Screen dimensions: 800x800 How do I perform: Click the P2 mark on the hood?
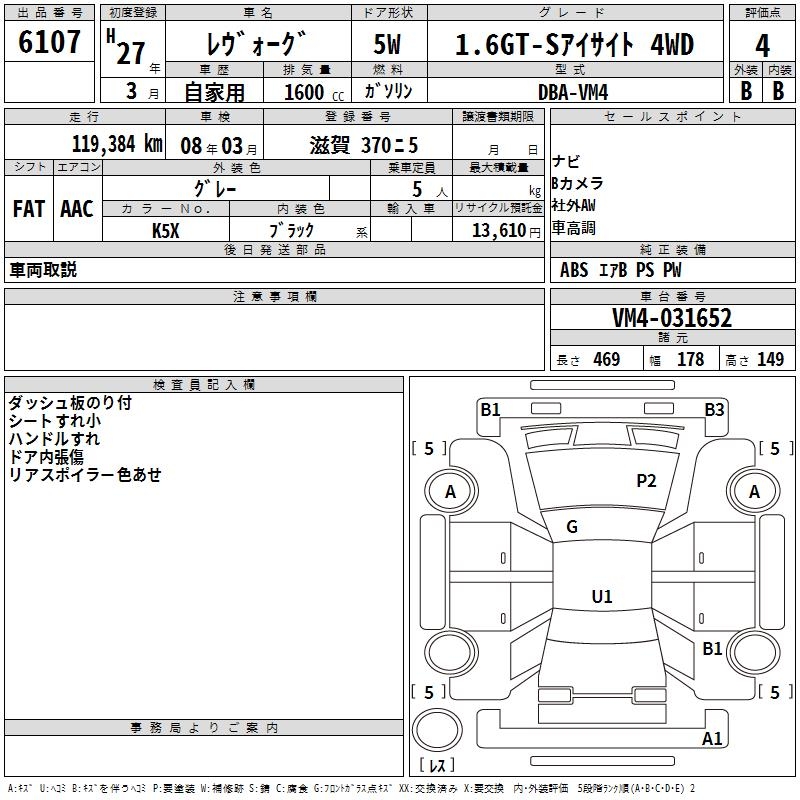point(646,481)
